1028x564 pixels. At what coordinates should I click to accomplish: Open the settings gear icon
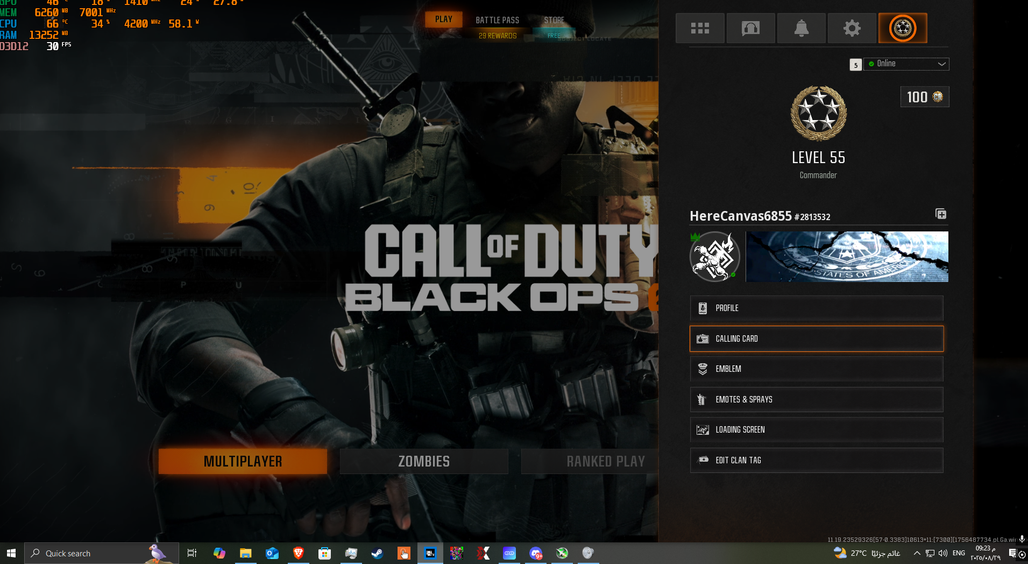coord(852,28)
